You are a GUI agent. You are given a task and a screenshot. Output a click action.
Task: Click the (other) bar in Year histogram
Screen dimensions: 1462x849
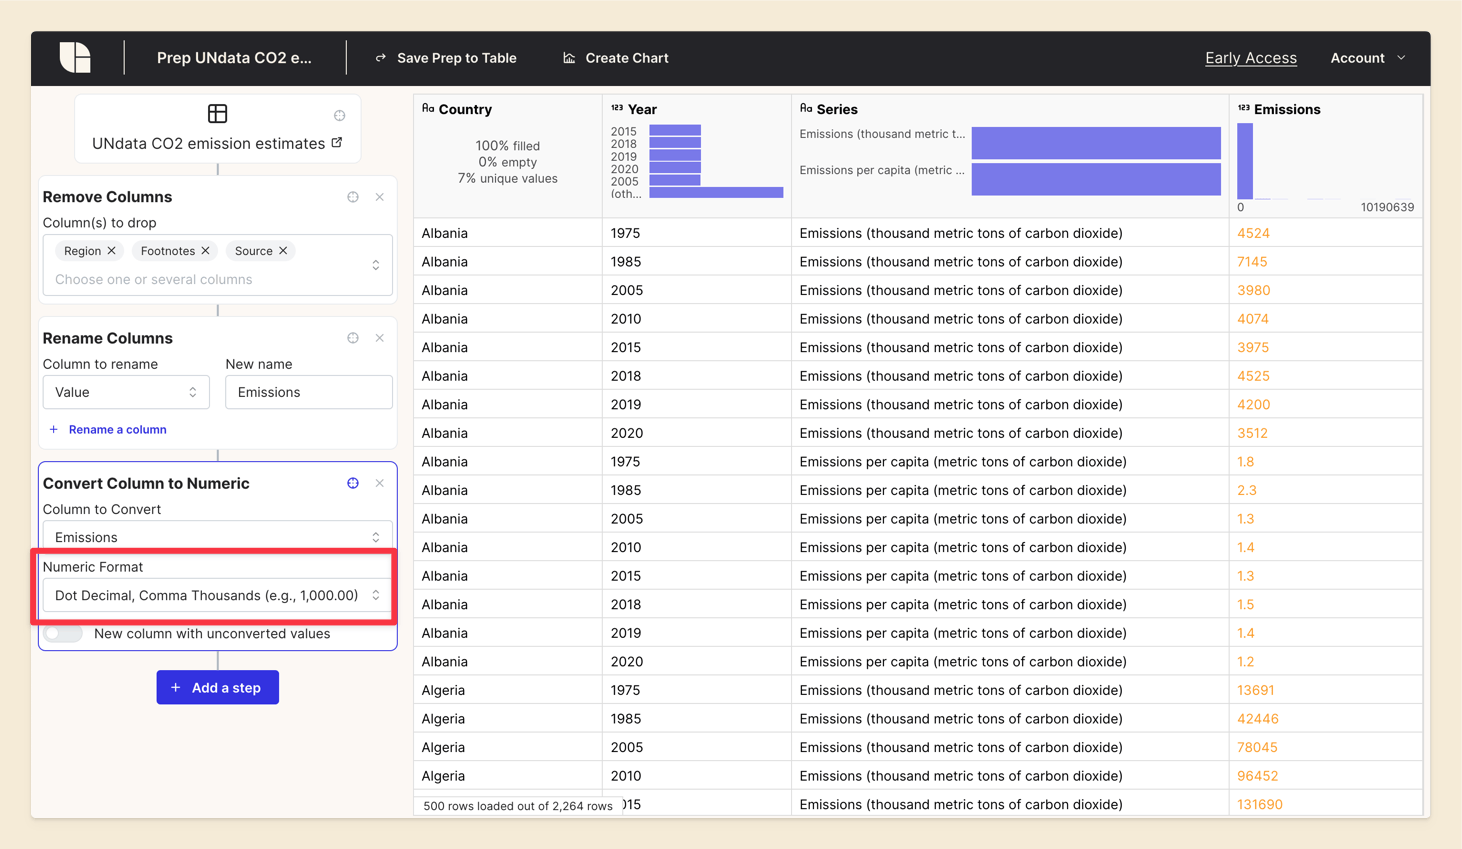[x=716, y=193]
